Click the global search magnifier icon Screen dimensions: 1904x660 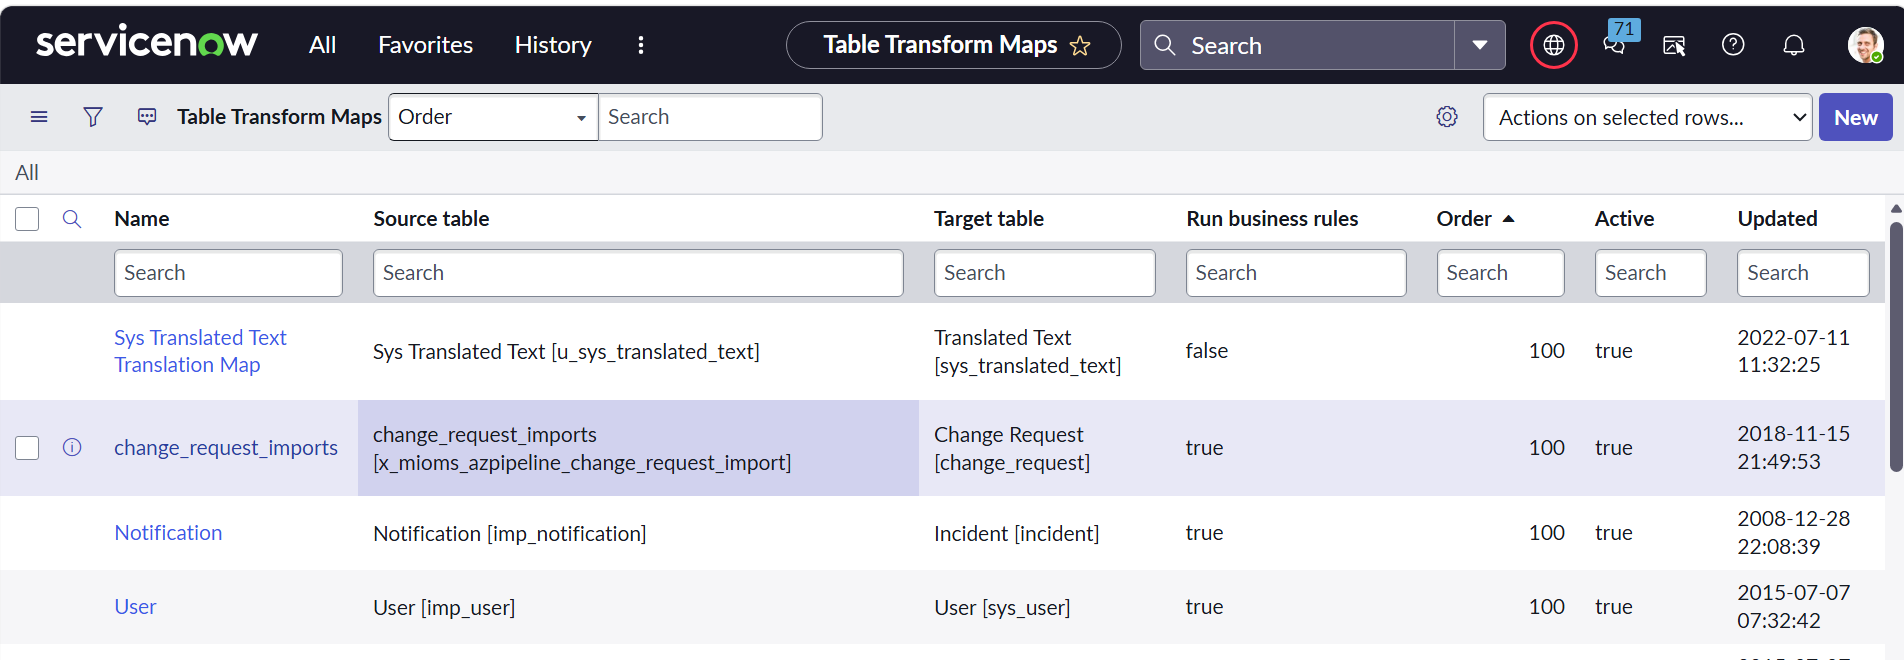1165,45
